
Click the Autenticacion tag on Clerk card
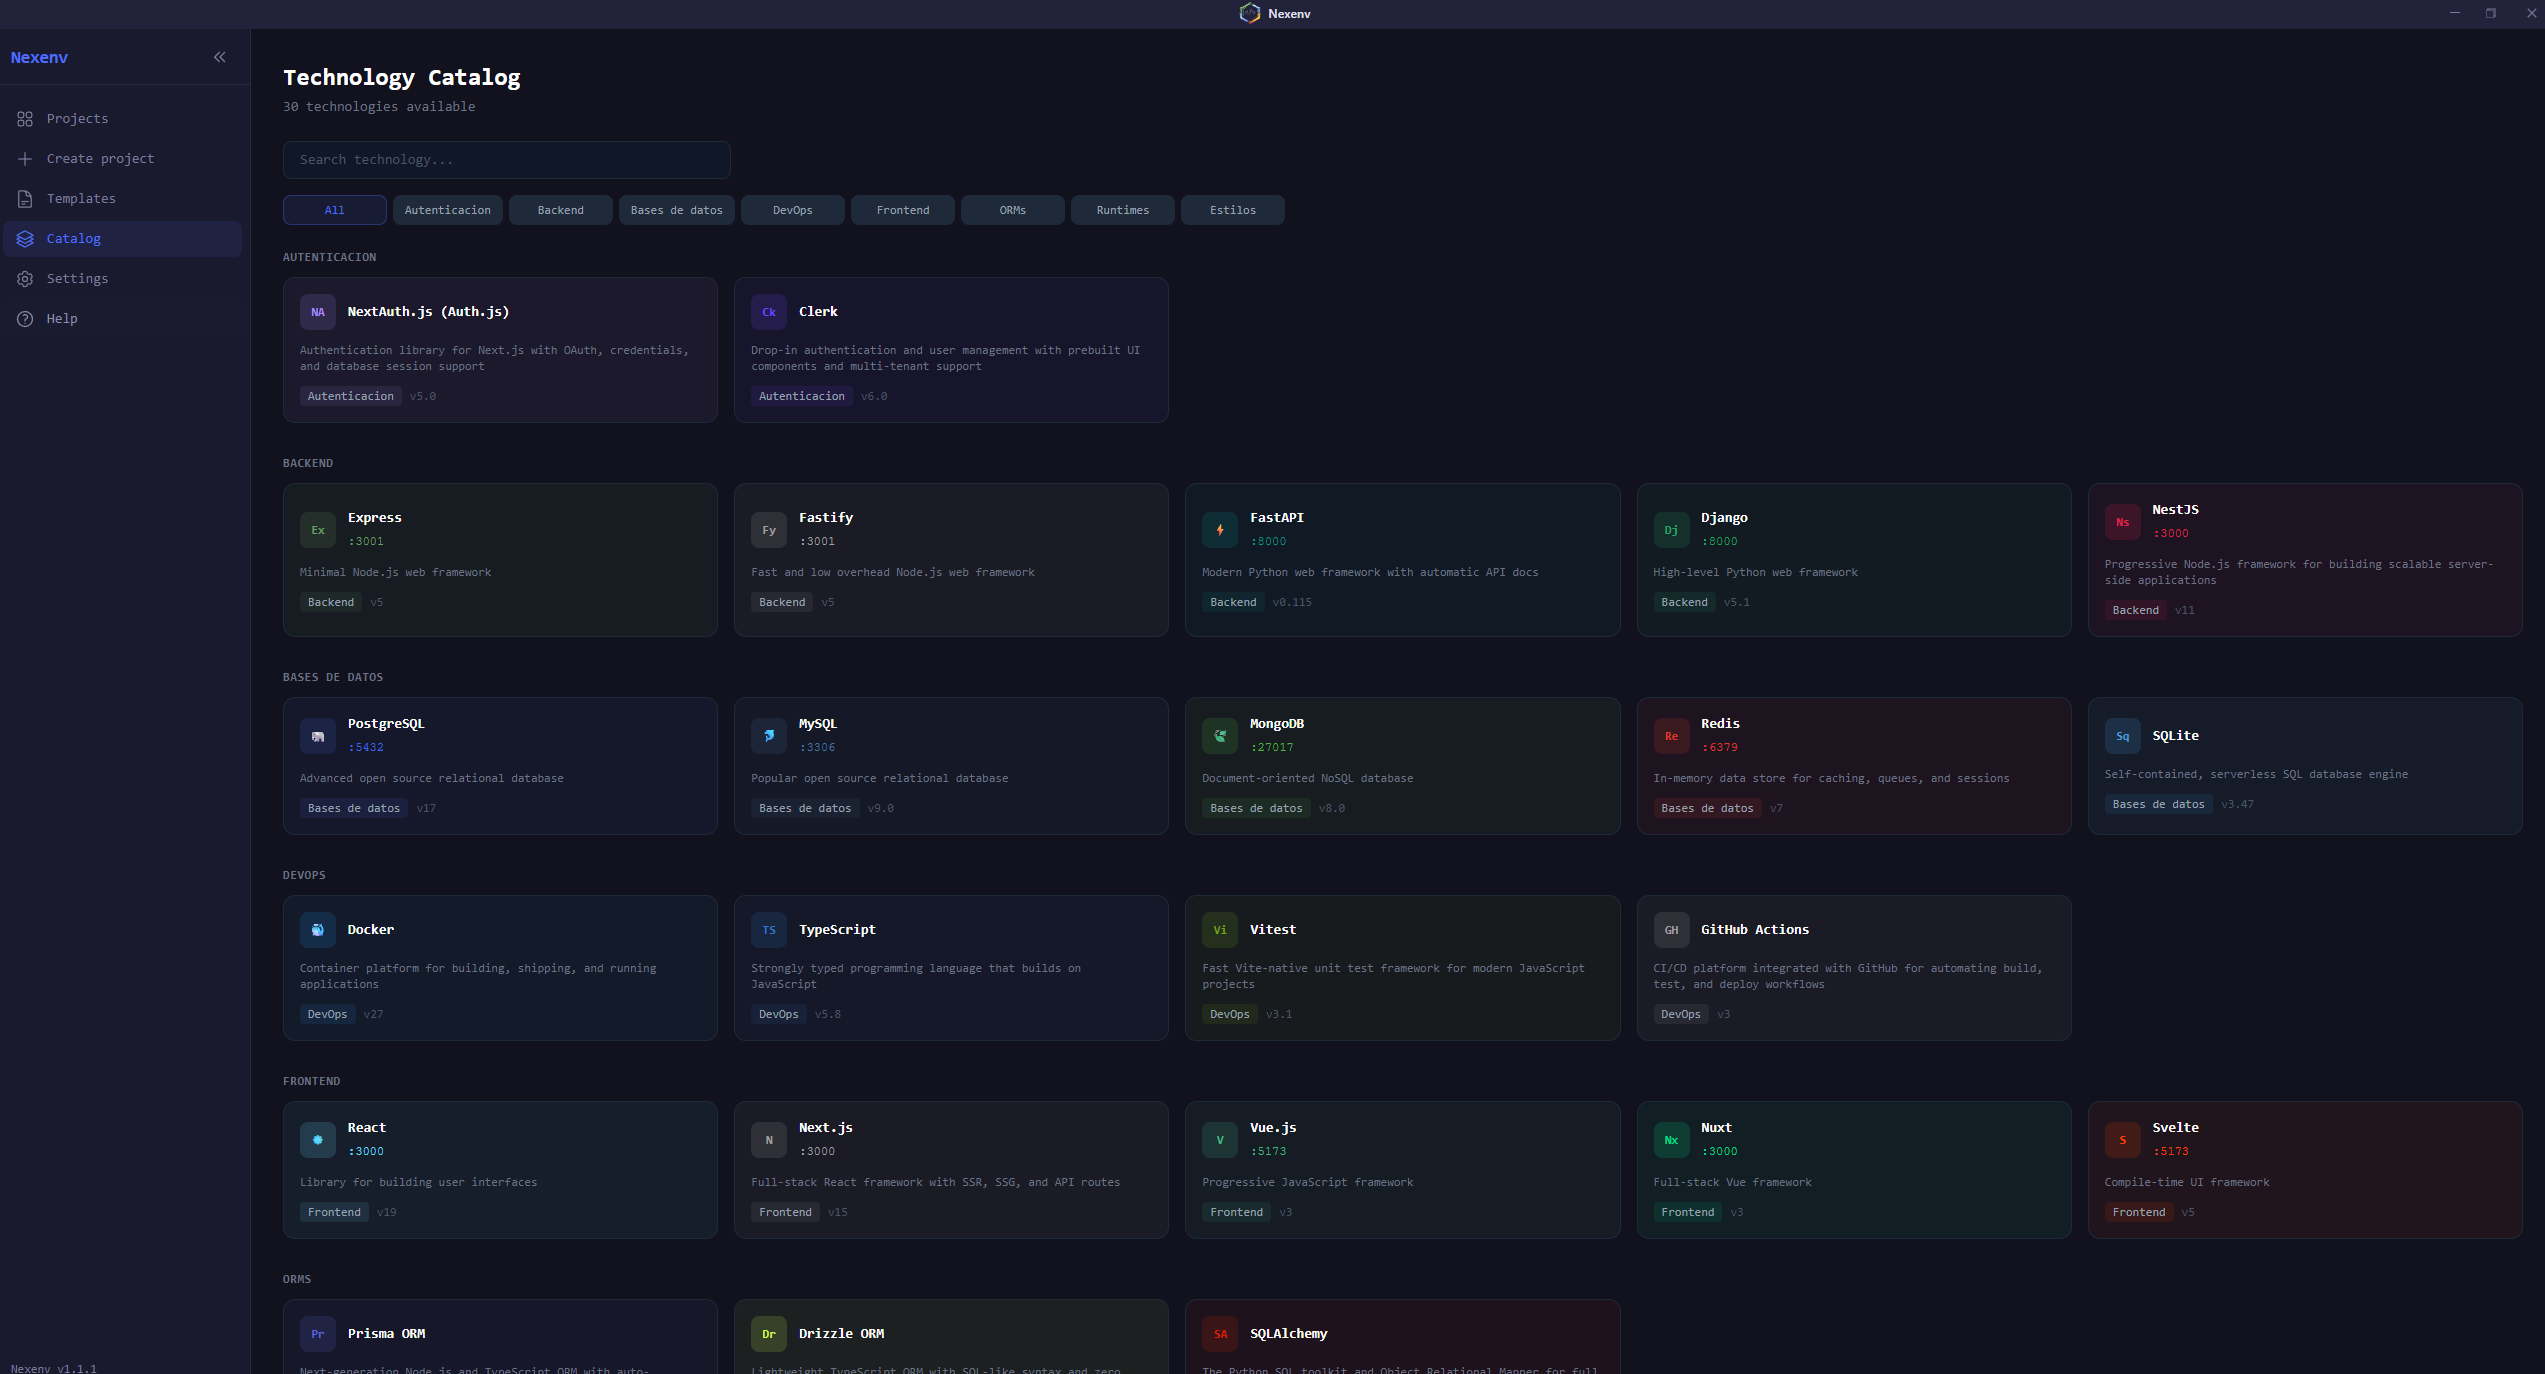coord(802,396)
